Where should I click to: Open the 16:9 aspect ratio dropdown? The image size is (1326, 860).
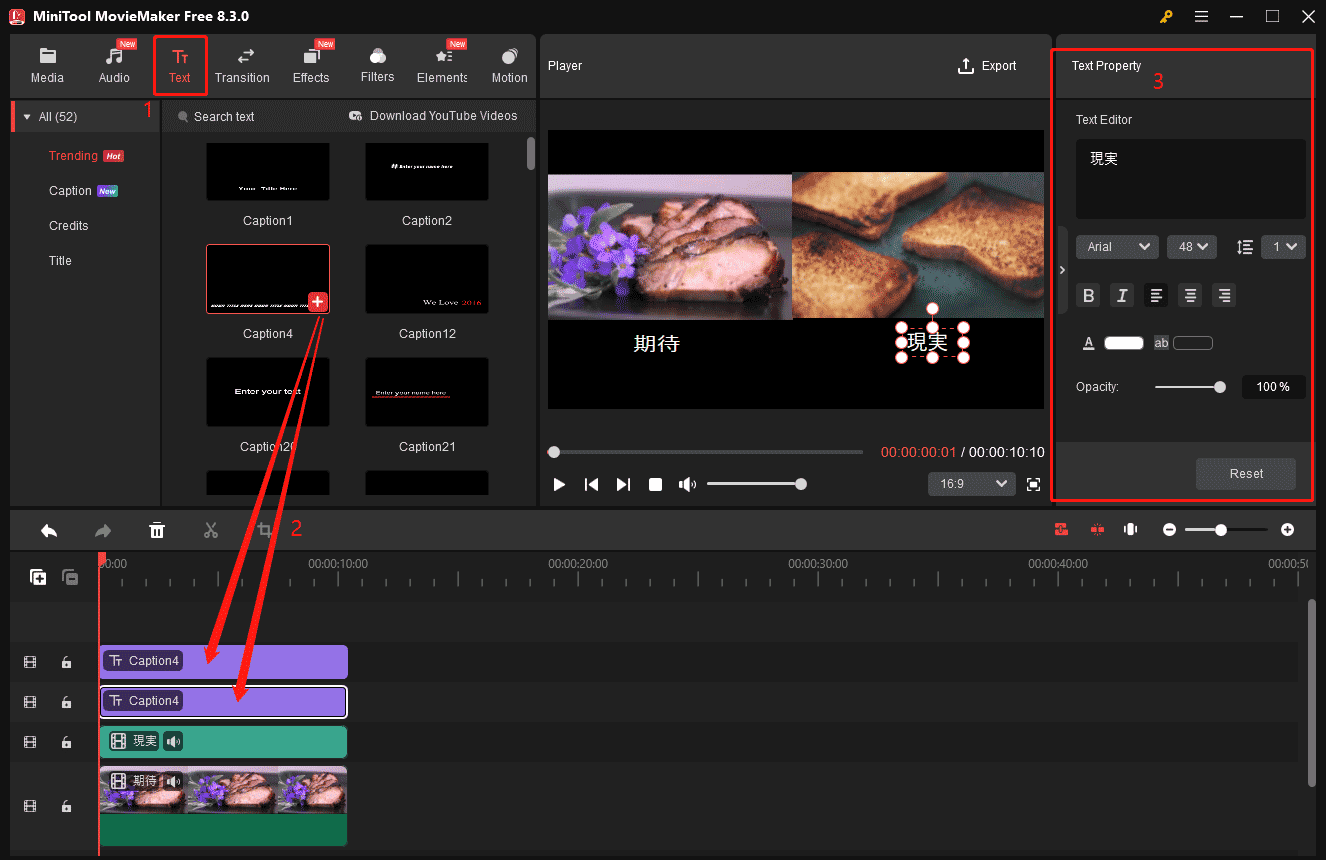pyautogui.click(x=971, y=484)
